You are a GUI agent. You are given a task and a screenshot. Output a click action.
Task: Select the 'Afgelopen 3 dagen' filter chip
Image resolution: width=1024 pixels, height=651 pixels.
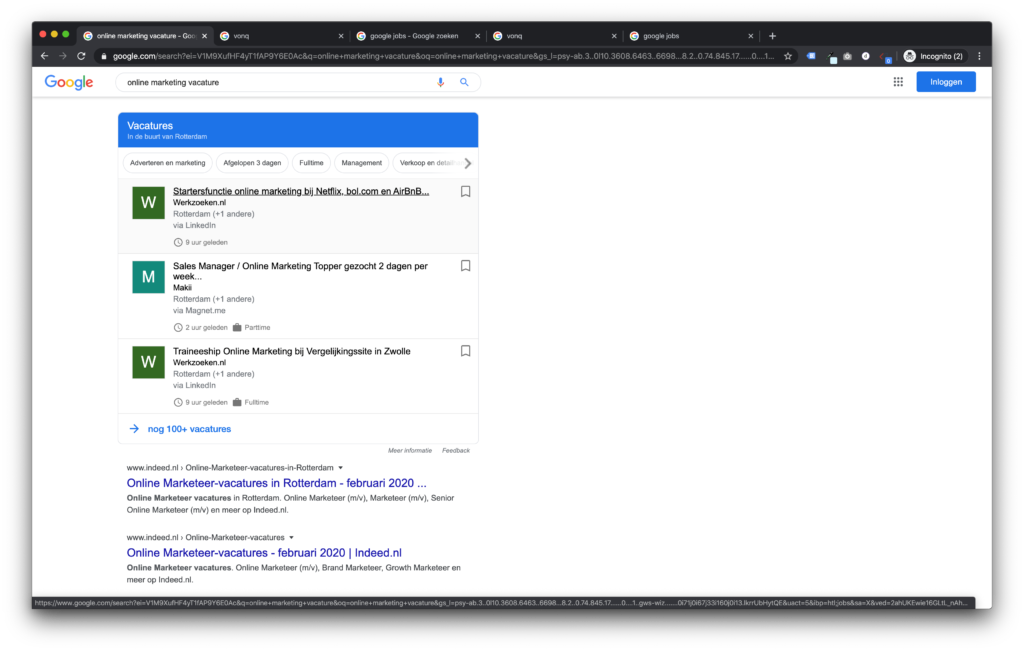click(x=252, y=163)
